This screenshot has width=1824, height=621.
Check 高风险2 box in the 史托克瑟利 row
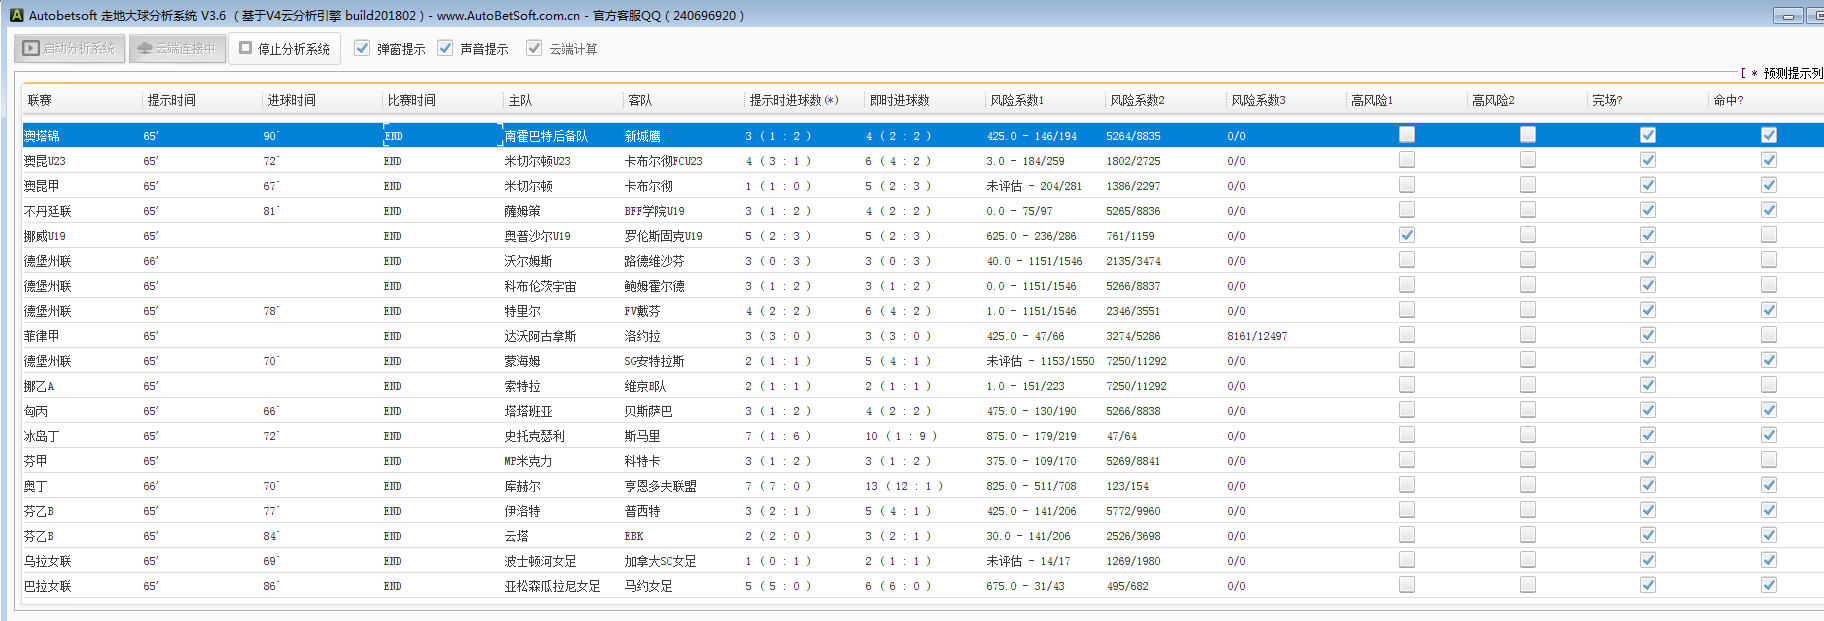1528,435
